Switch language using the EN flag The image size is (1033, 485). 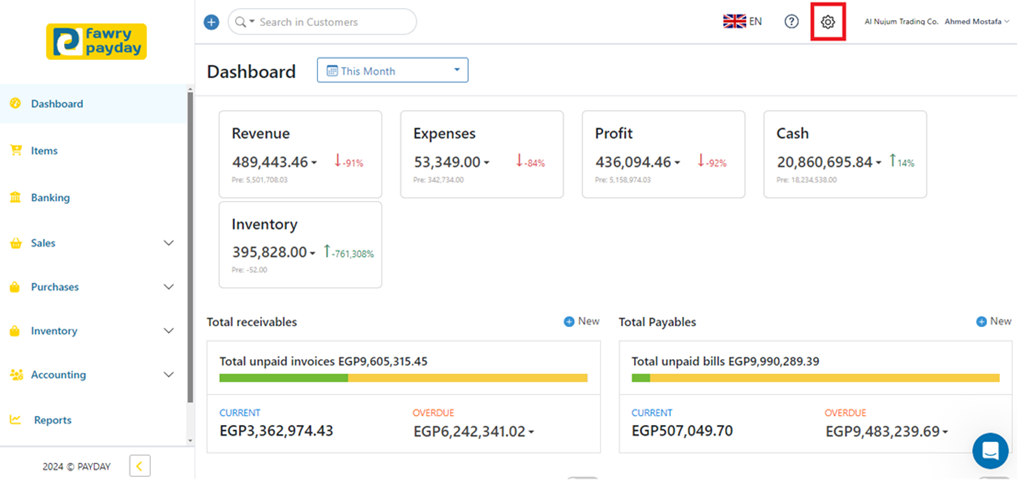[x=742, y=21]
